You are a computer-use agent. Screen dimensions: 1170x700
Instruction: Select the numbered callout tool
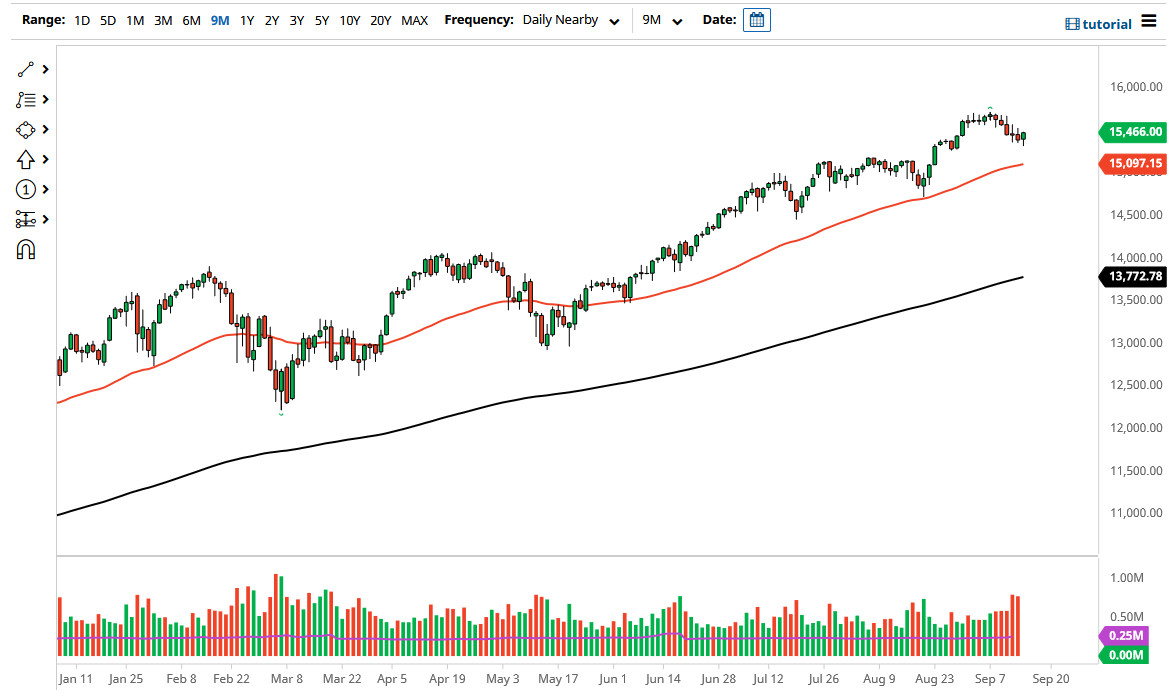26,189
